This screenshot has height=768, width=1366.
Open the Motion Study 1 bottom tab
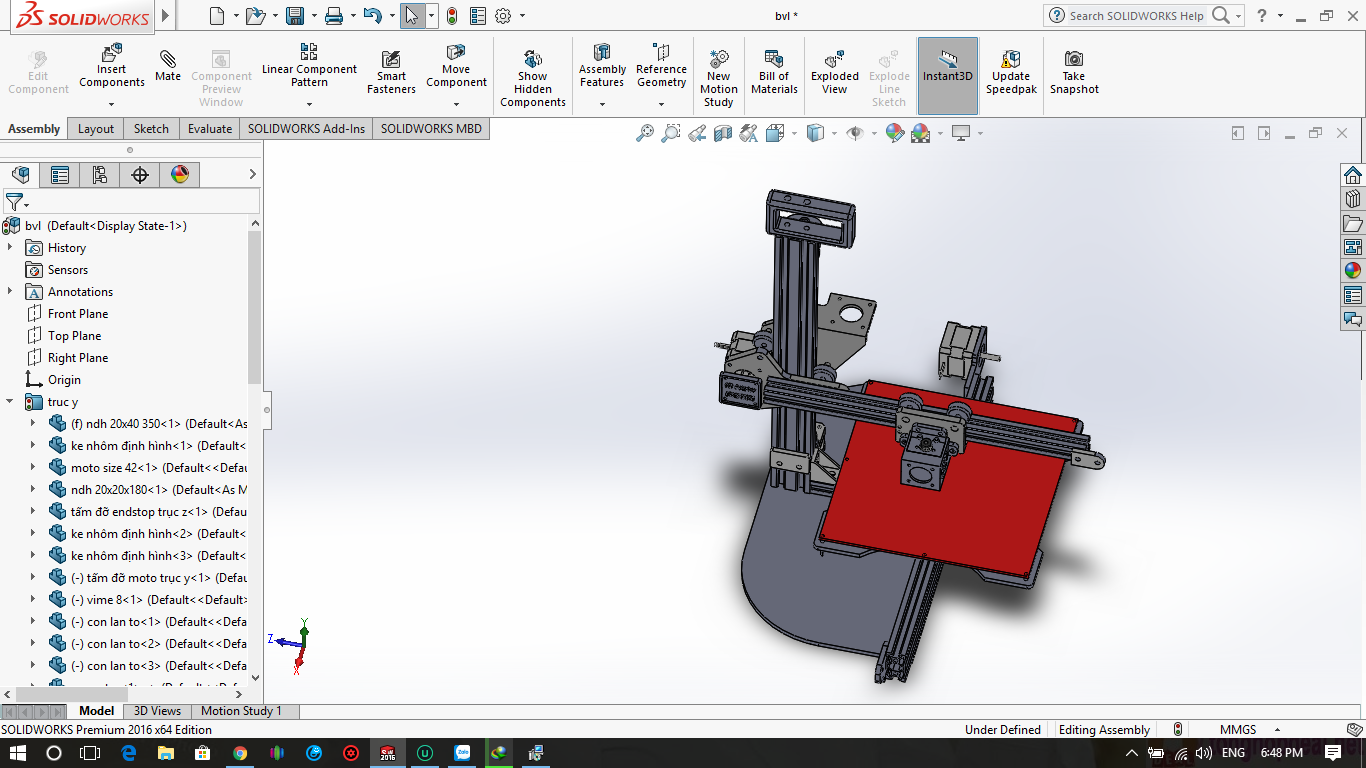(241, 711)
